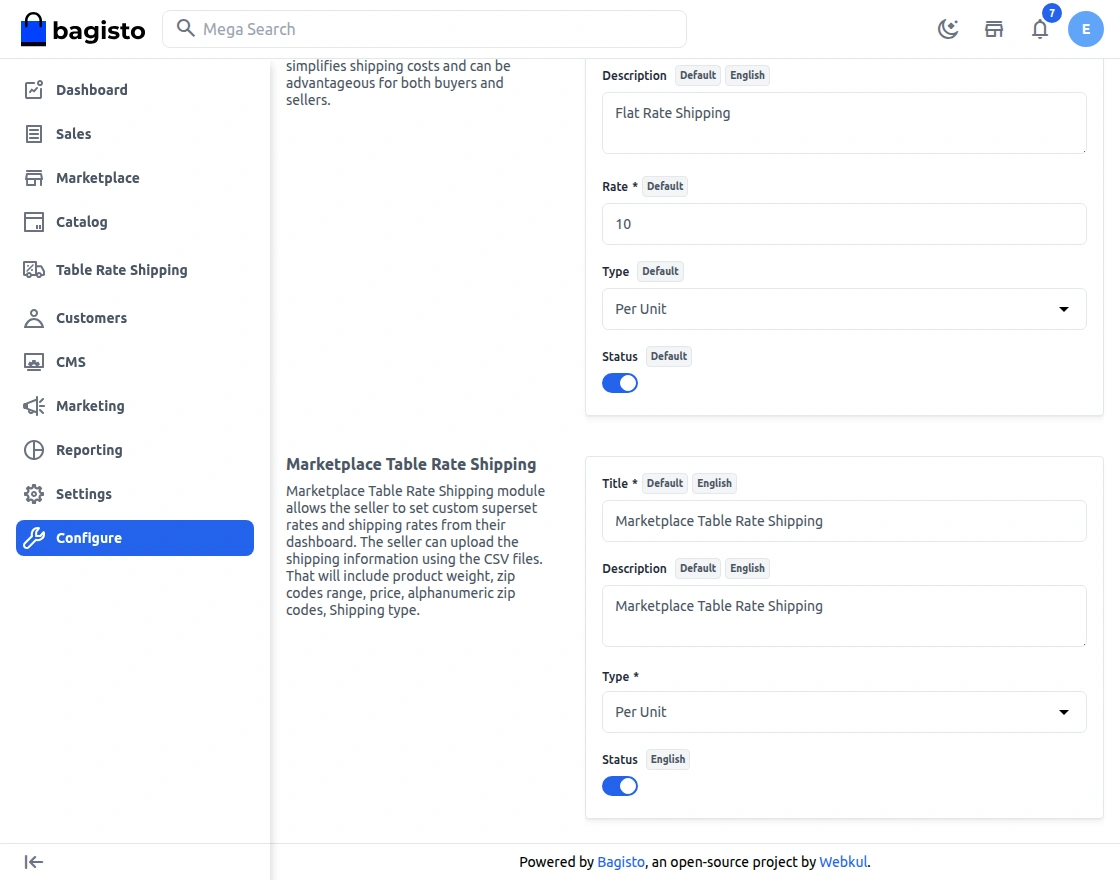Go to Catalog in sidebar
1120x880 pixels.
[x=81, y=222]
